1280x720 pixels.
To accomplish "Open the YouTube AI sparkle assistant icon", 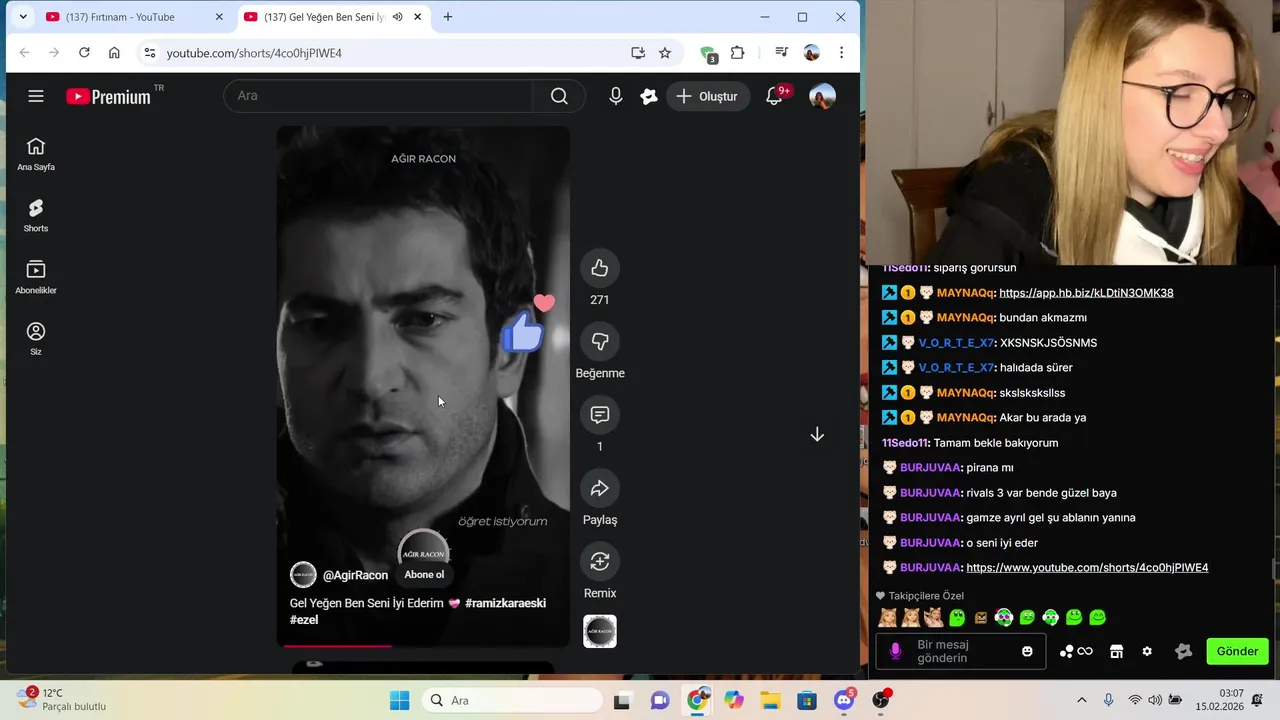I will 649,96.
